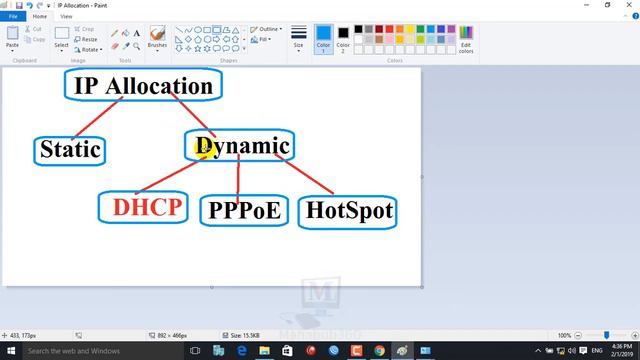Open Microsoft Edge from the taskbar
The width and height of the screenshot is (640, 360).
[242, 351]
